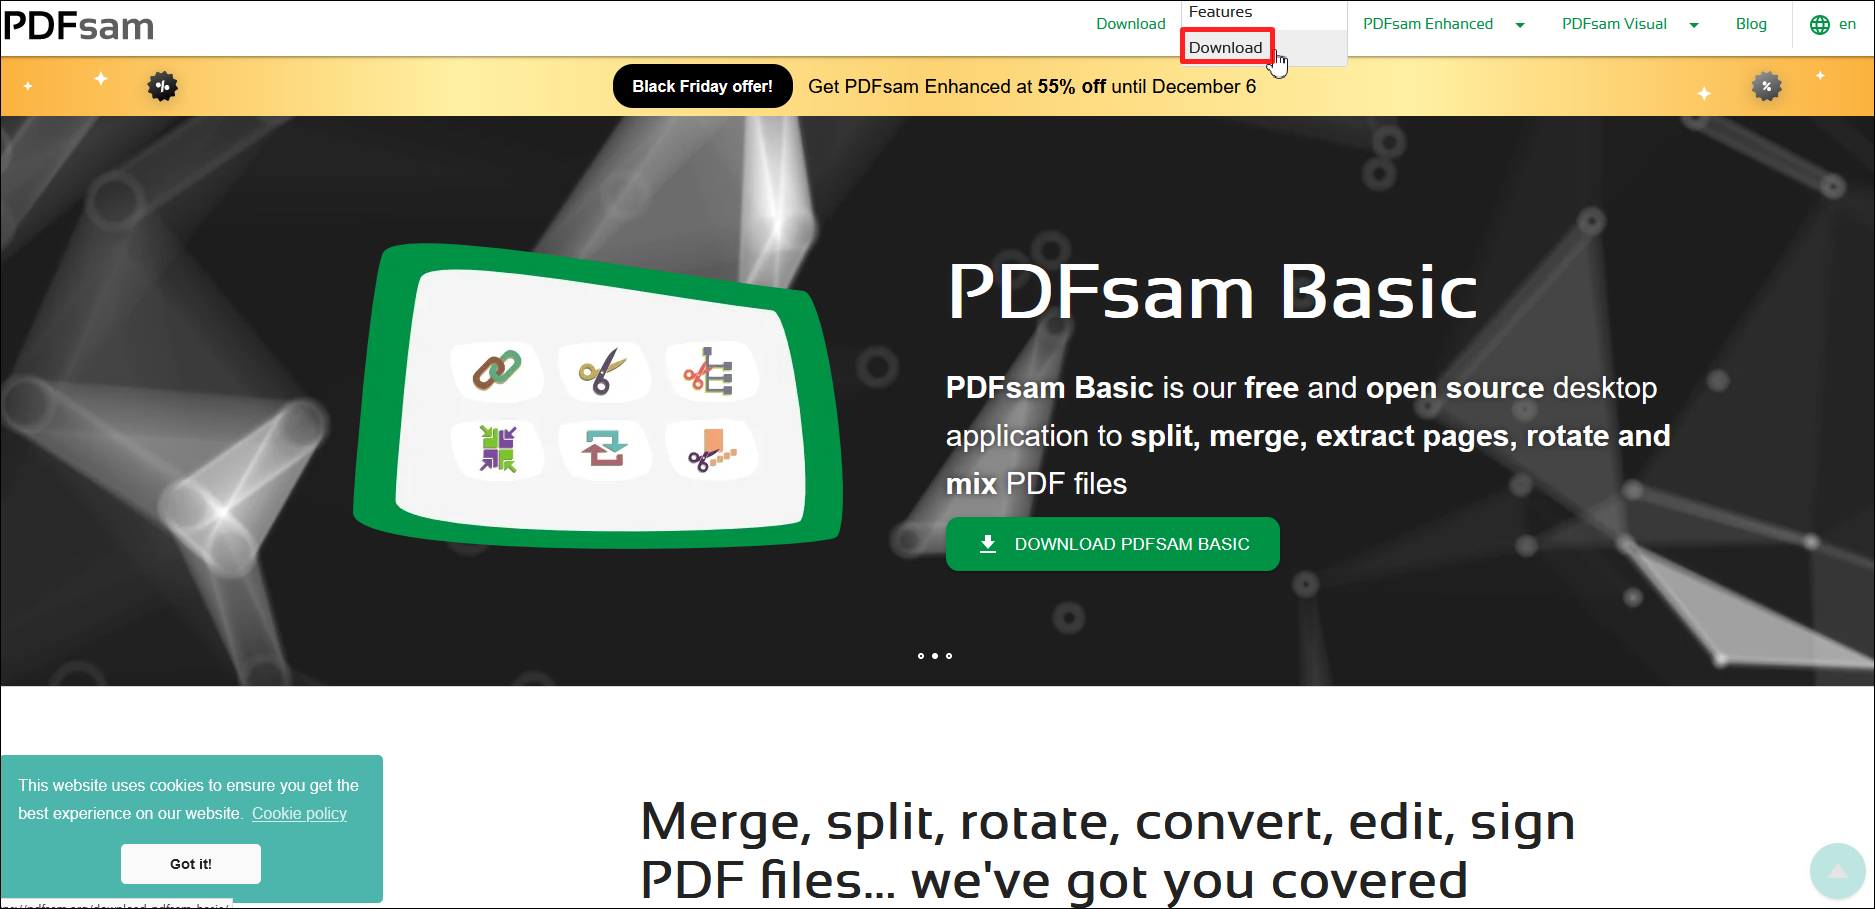Viewport: 1875px width, 909px height.
Task: Click the chain-link merge icon in illustration
Action: point(497,370)
